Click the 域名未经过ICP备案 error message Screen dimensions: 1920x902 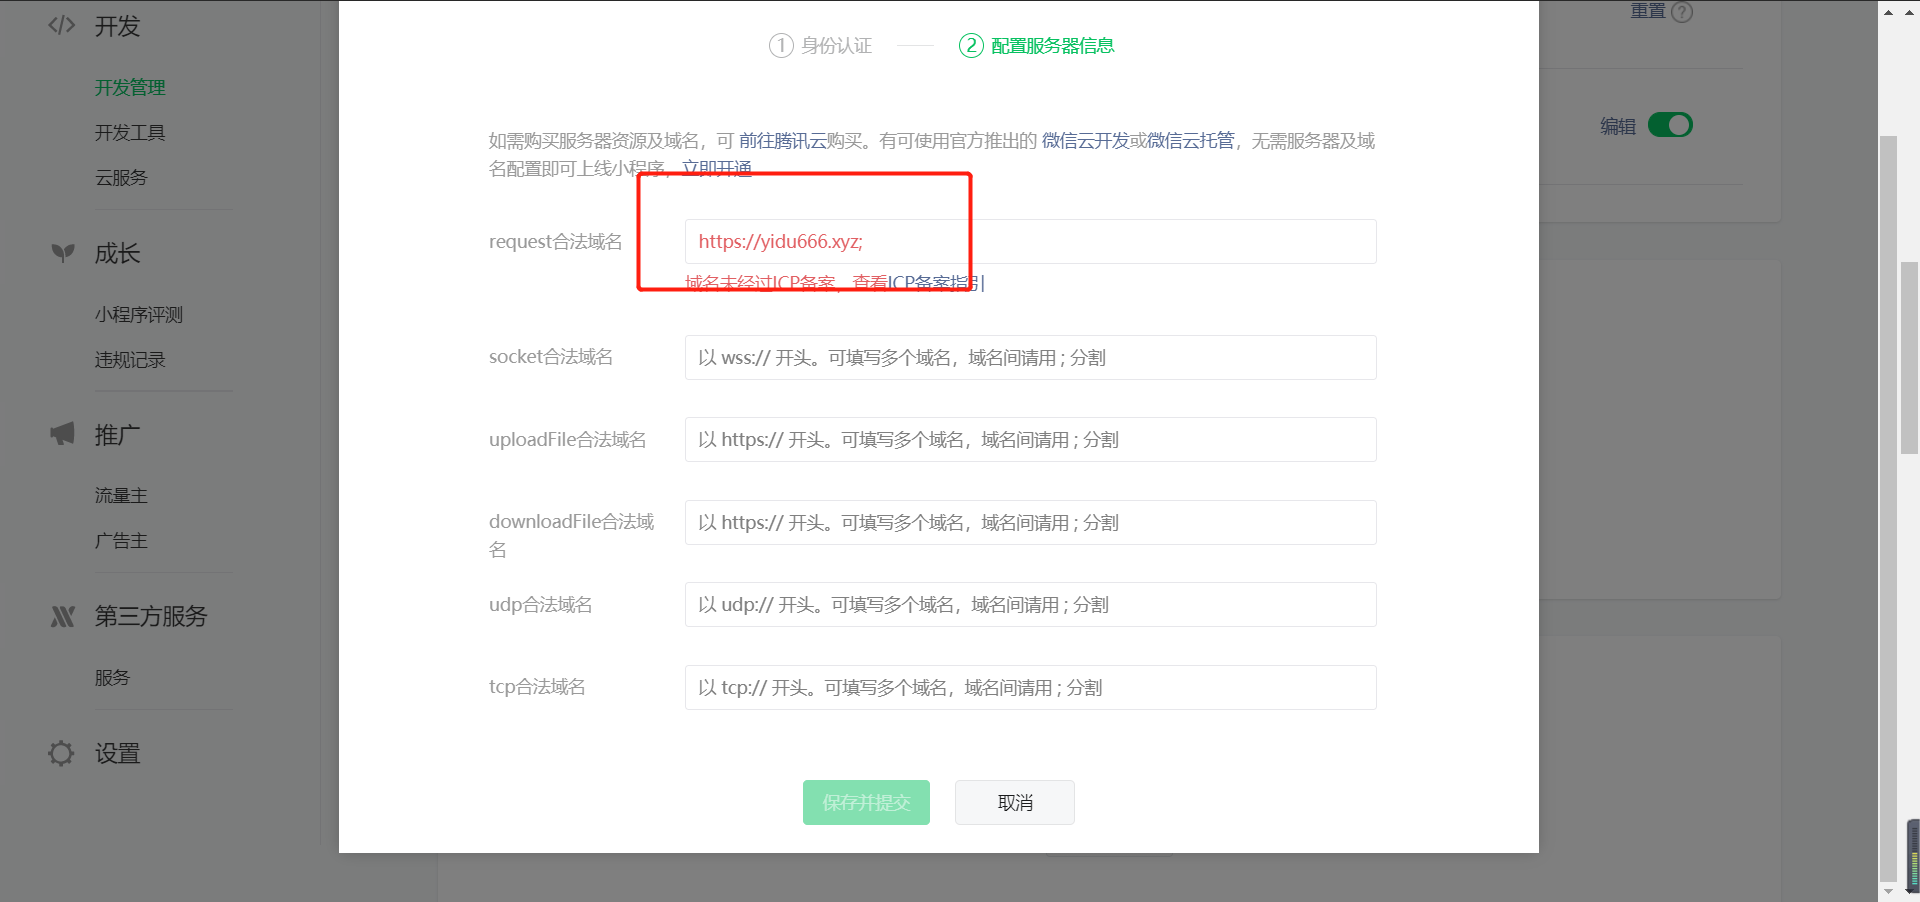coord(760,283)
